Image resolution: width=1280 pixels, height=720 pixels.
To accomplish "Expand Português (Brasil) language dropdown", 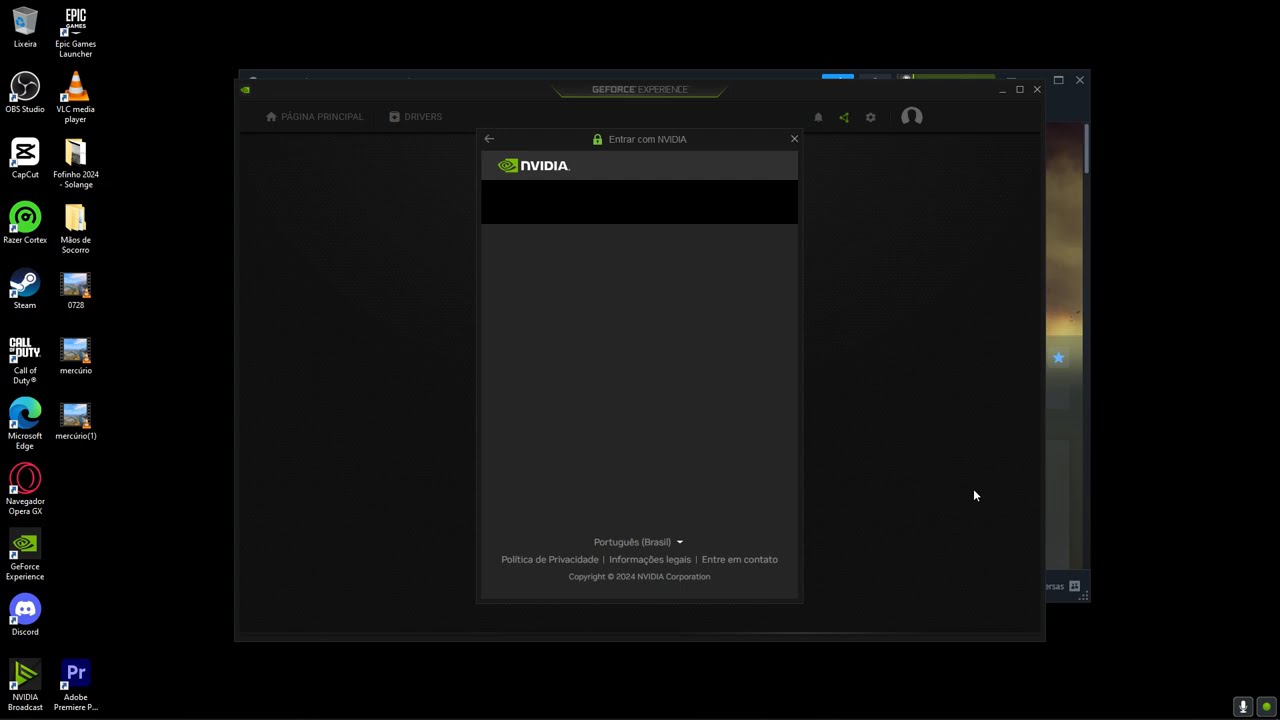I will click(638, 542).
